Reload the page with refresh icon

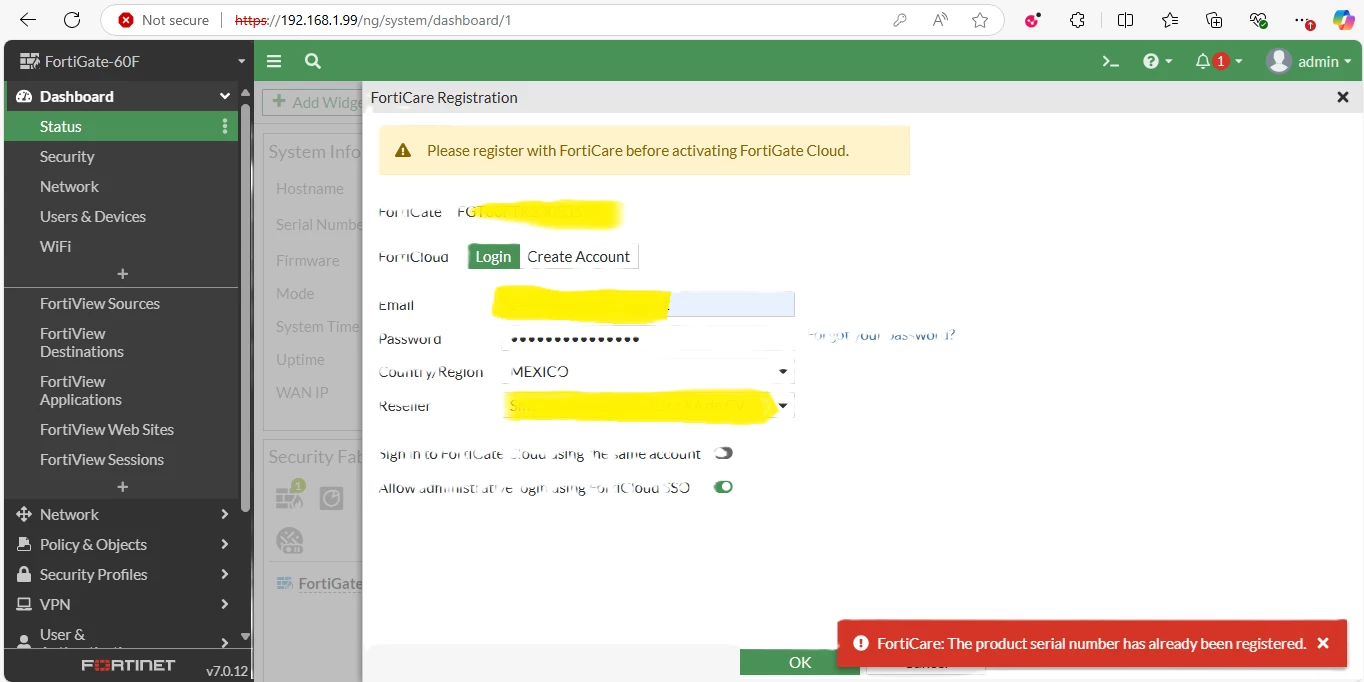point(72,20)
